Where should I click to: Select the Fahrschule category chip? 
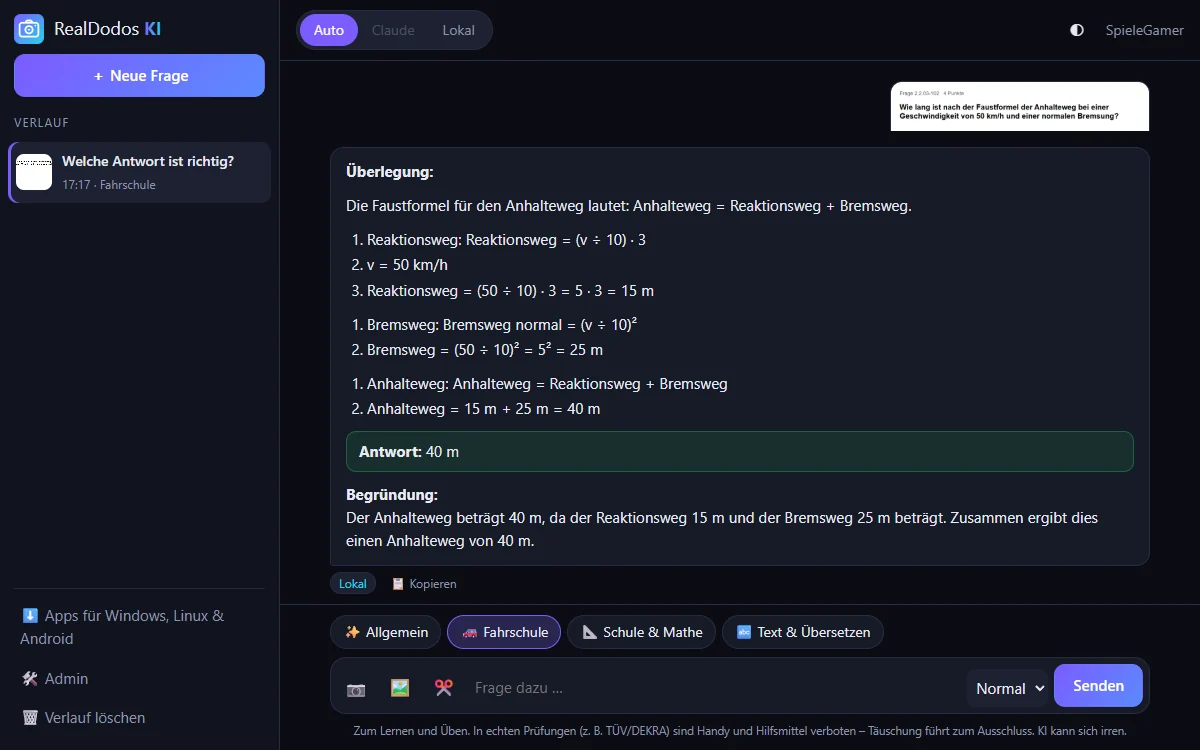pos(504,632)
